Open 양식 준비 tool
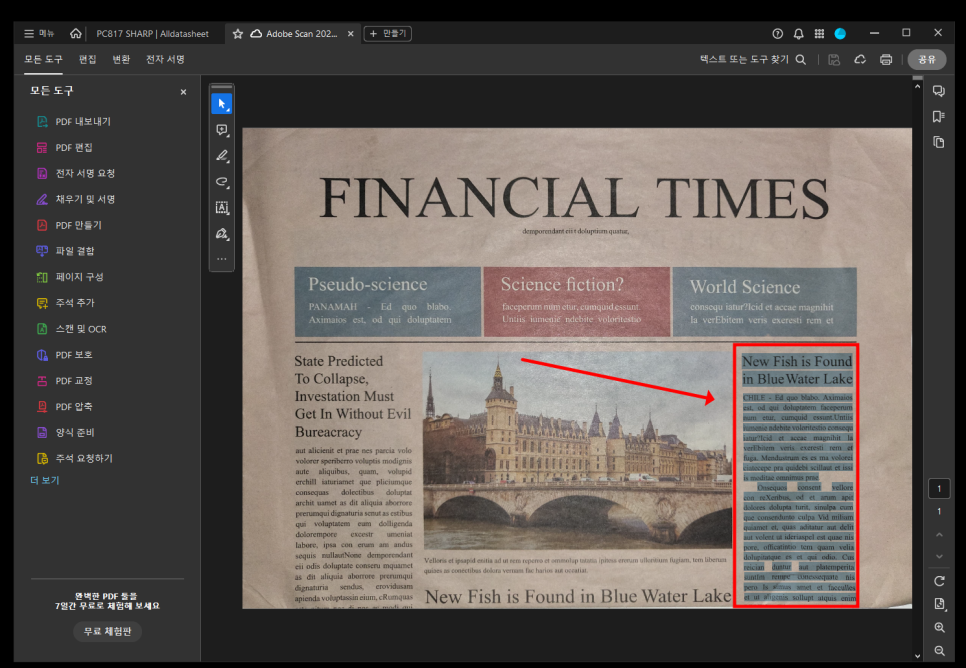The image size is (966, 668). tap(65, 433)
